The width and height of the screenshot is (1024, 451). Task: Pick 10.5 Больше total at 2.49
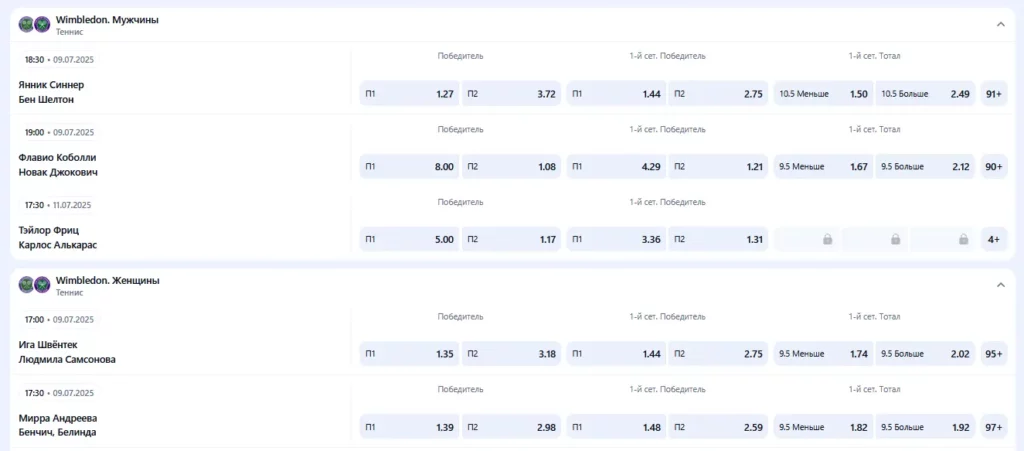click(925, 94)
